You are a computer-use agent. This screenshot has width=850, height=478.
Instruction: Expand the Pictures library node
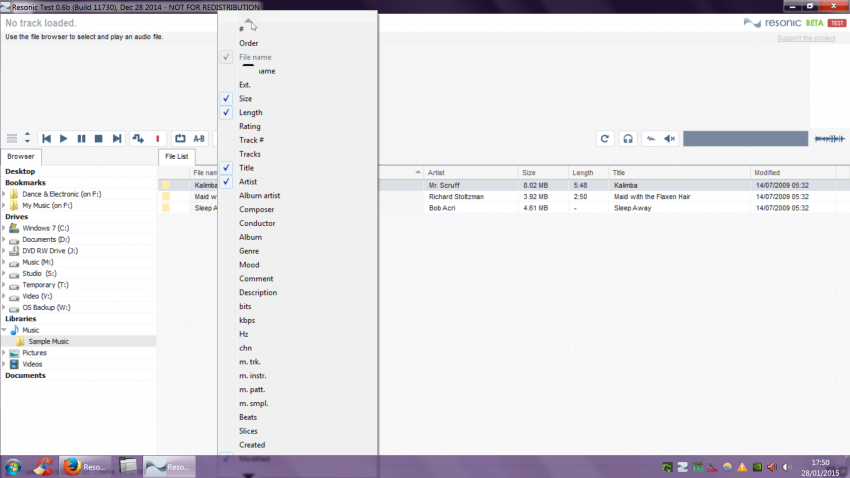[x=4, y=353]
